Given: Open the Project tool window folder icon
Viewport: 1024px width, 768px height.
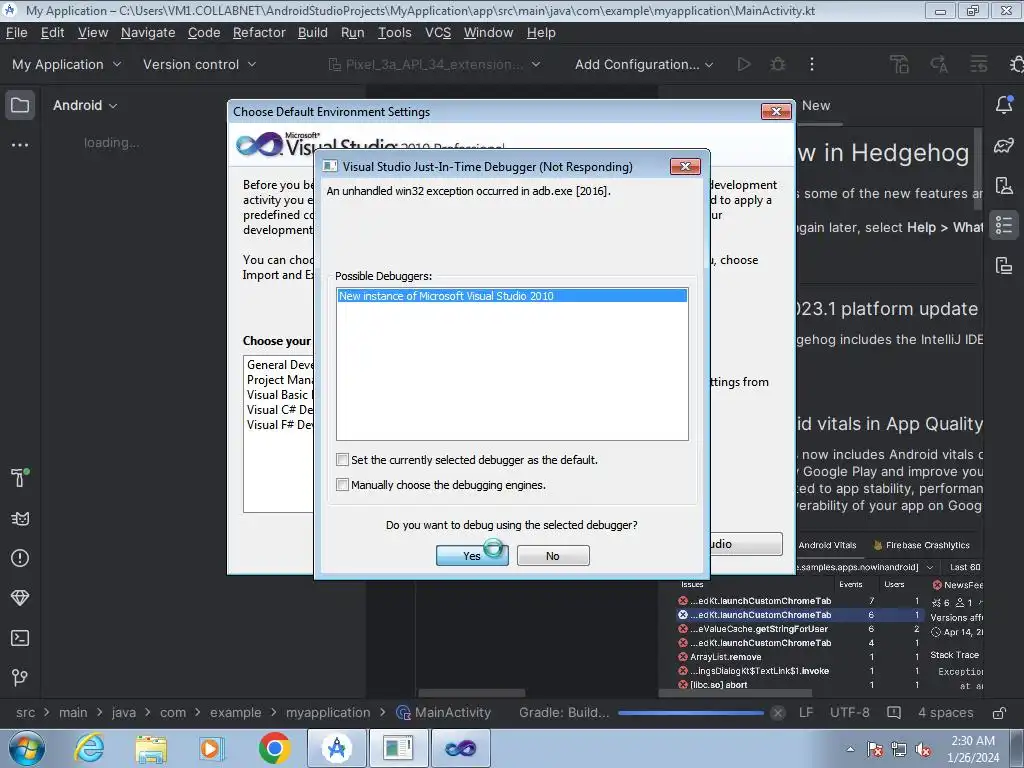Looking at the screenshot, I should pos(20,105).
